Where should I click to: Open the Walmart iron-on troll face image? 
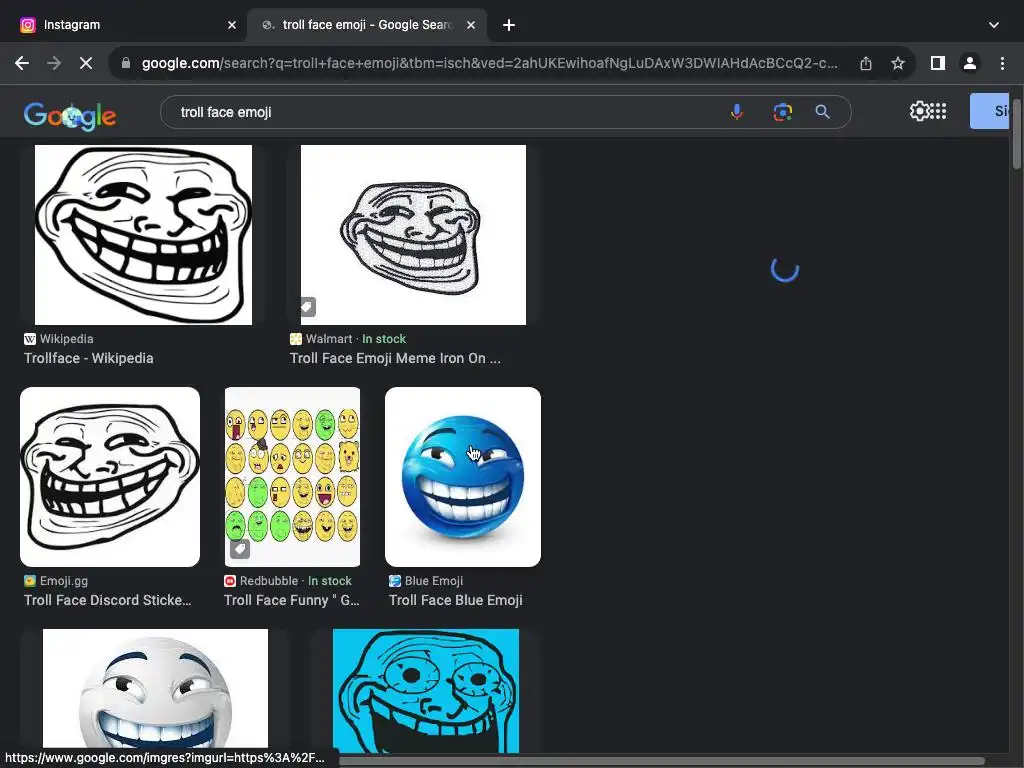tap(413, 234)
